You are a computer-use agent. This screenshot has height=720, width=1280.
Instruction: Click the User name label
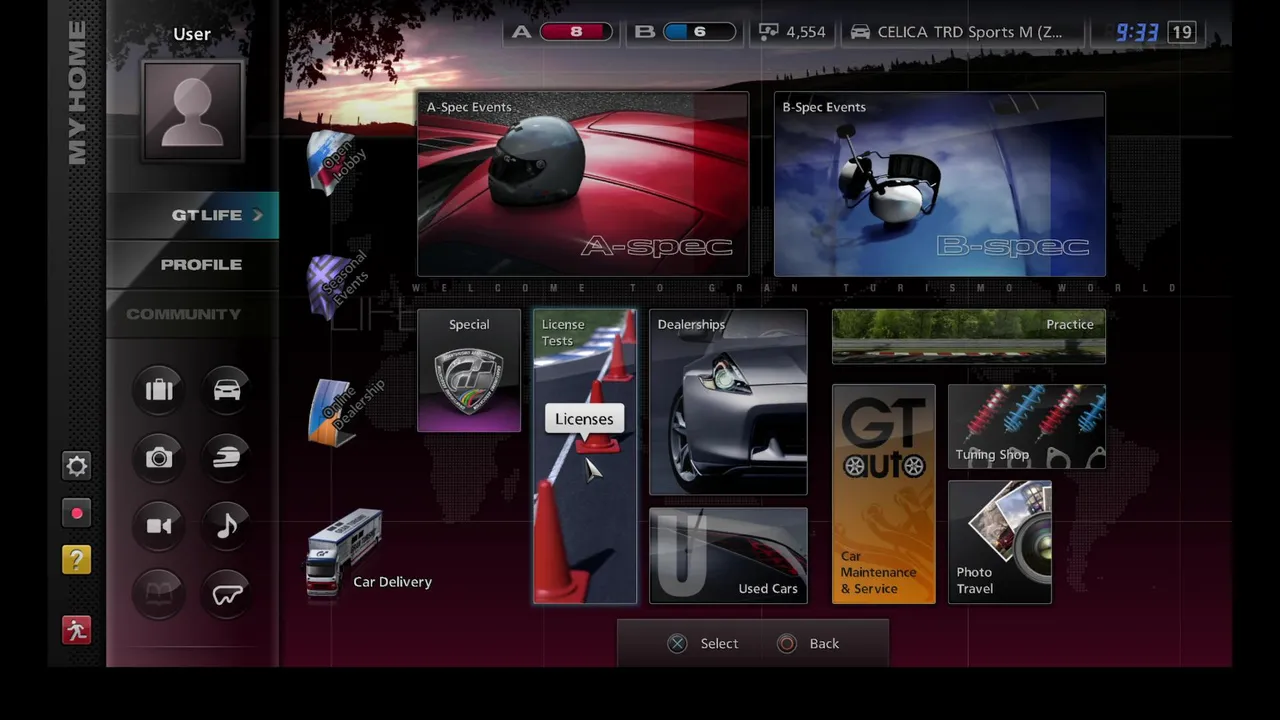192,34
